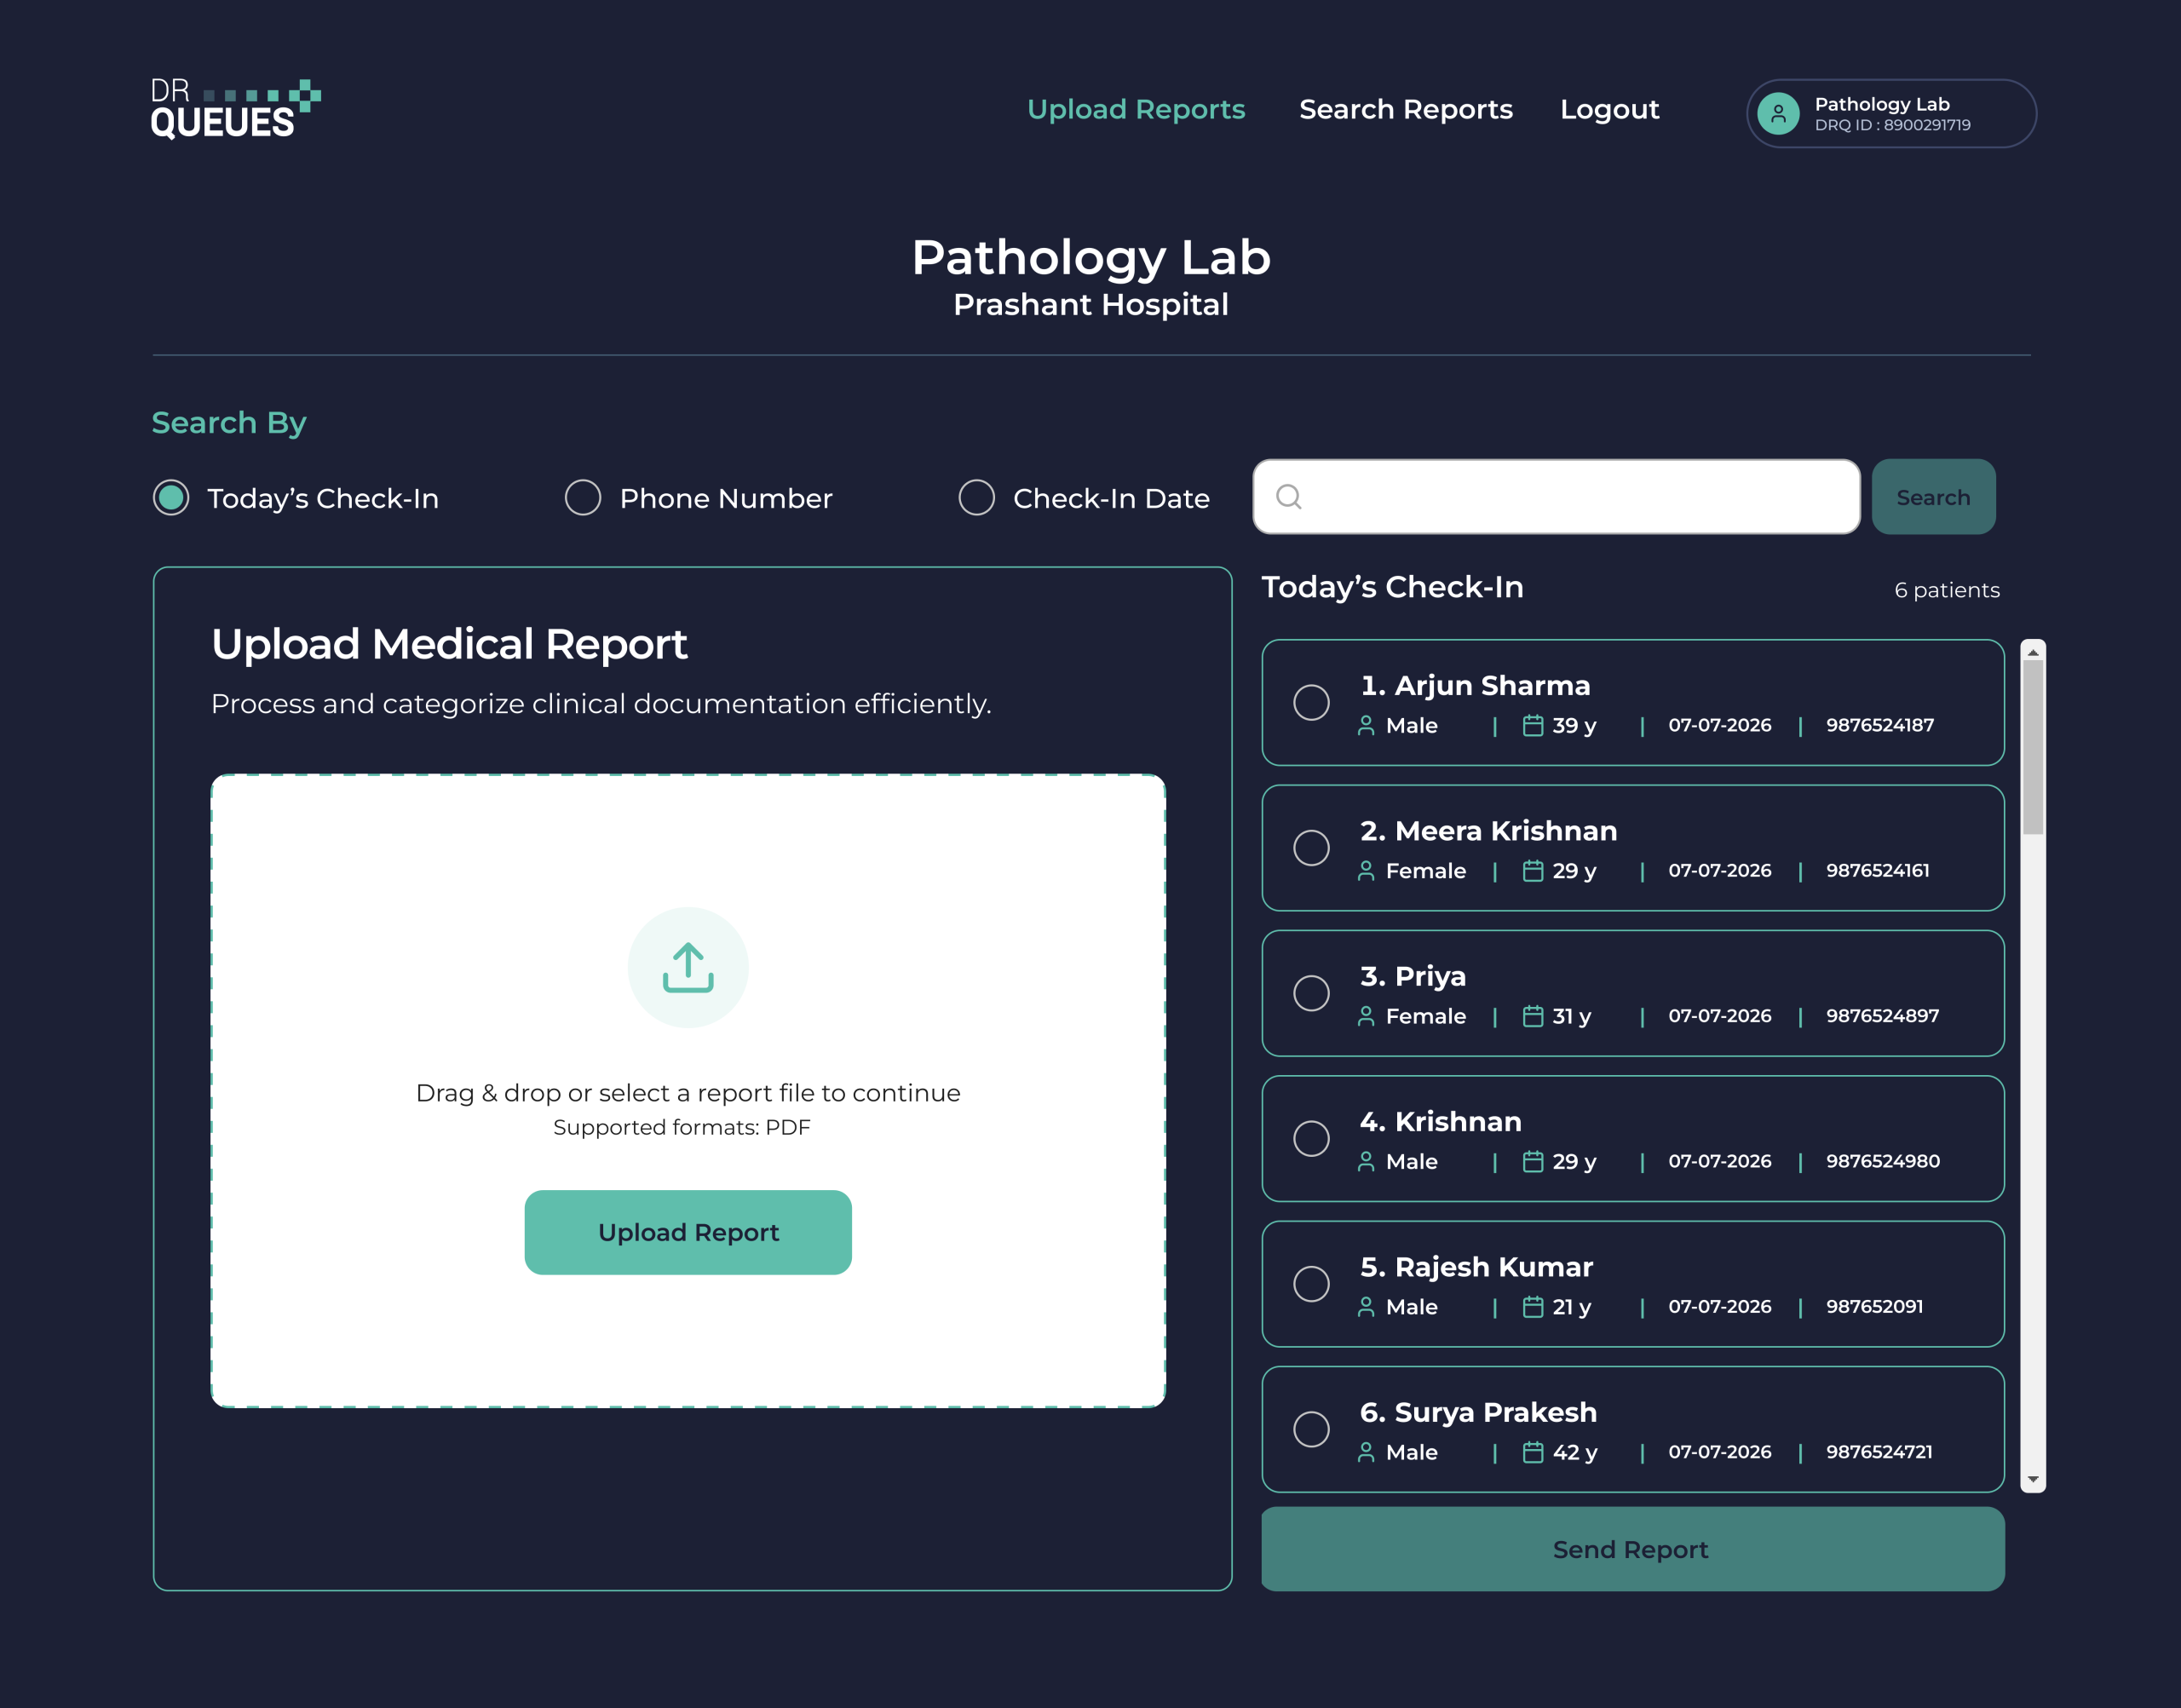This screenshot has width=2181, height=1708.
Task: Click the calendar icon beside 39 y
Action: click(x=1533, y=725)
